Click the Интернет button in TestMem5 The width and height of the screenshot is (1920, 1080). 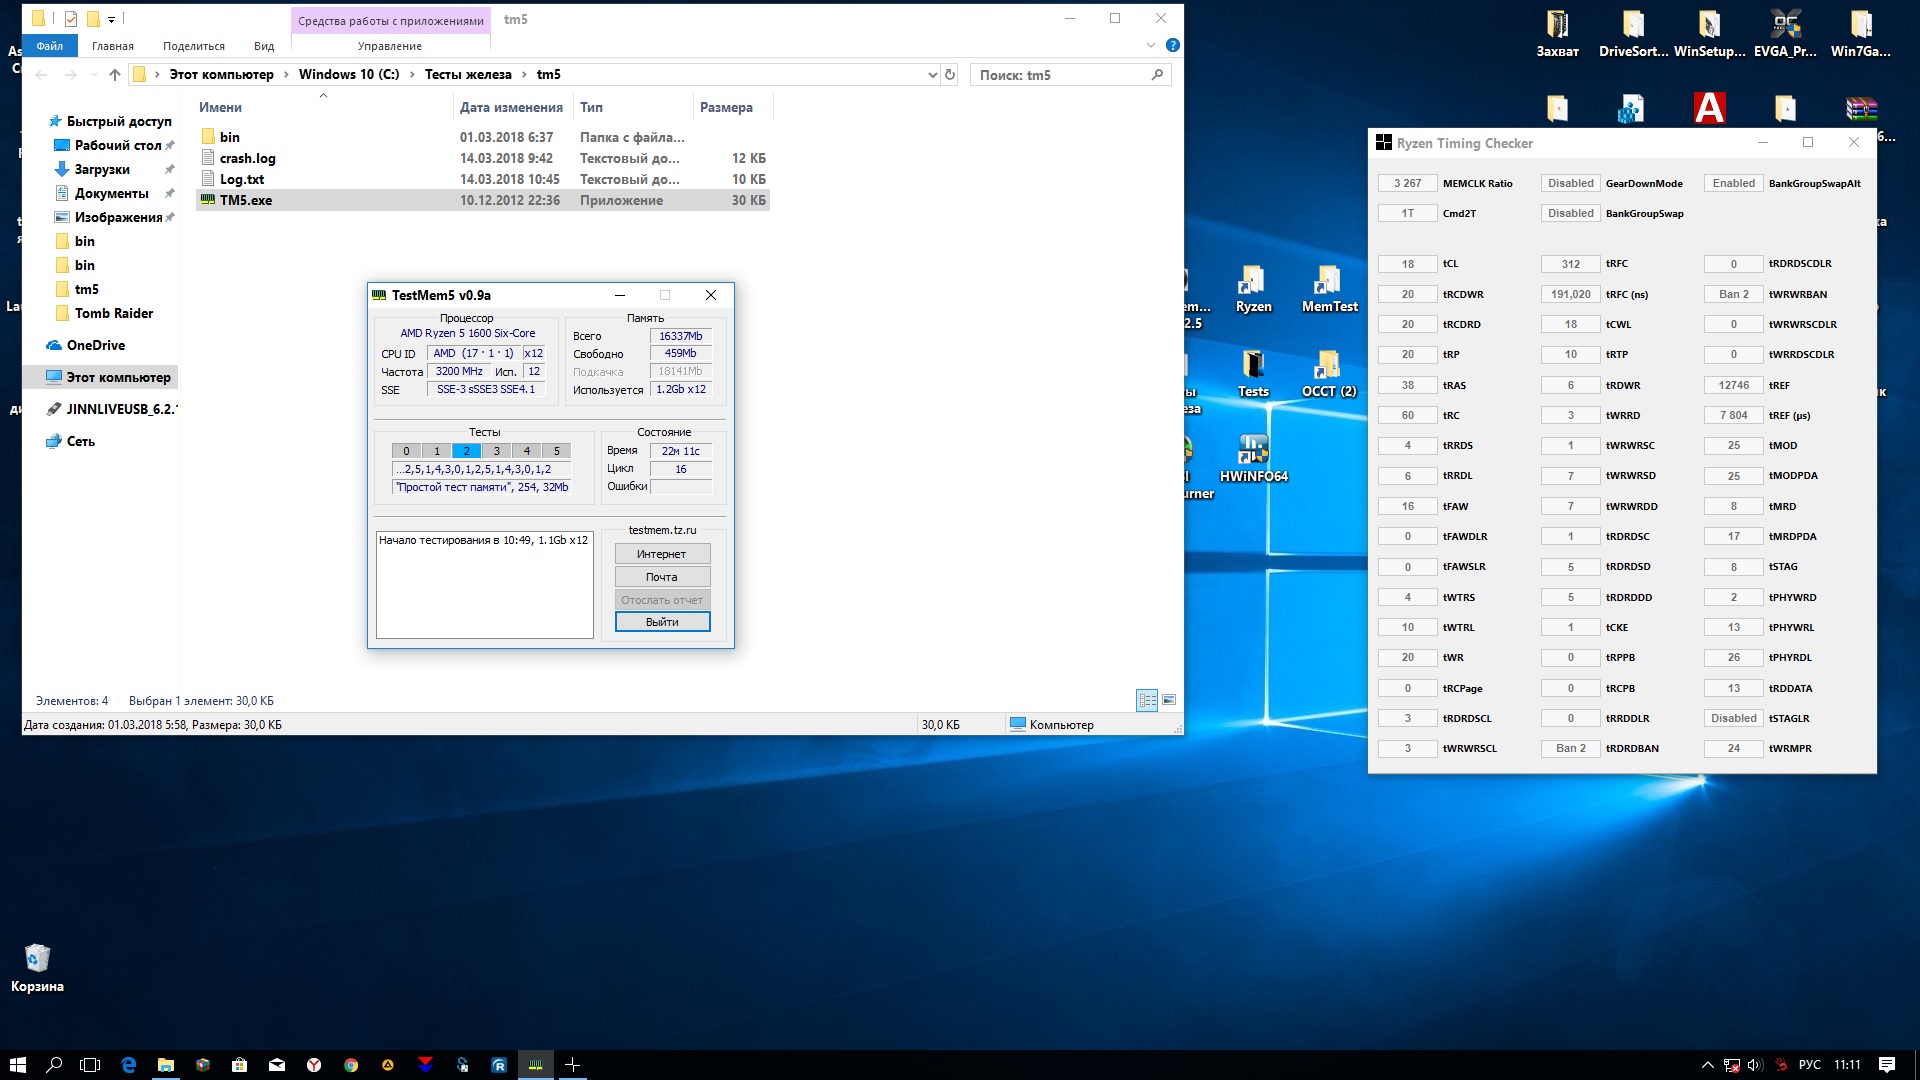point(662,554)
